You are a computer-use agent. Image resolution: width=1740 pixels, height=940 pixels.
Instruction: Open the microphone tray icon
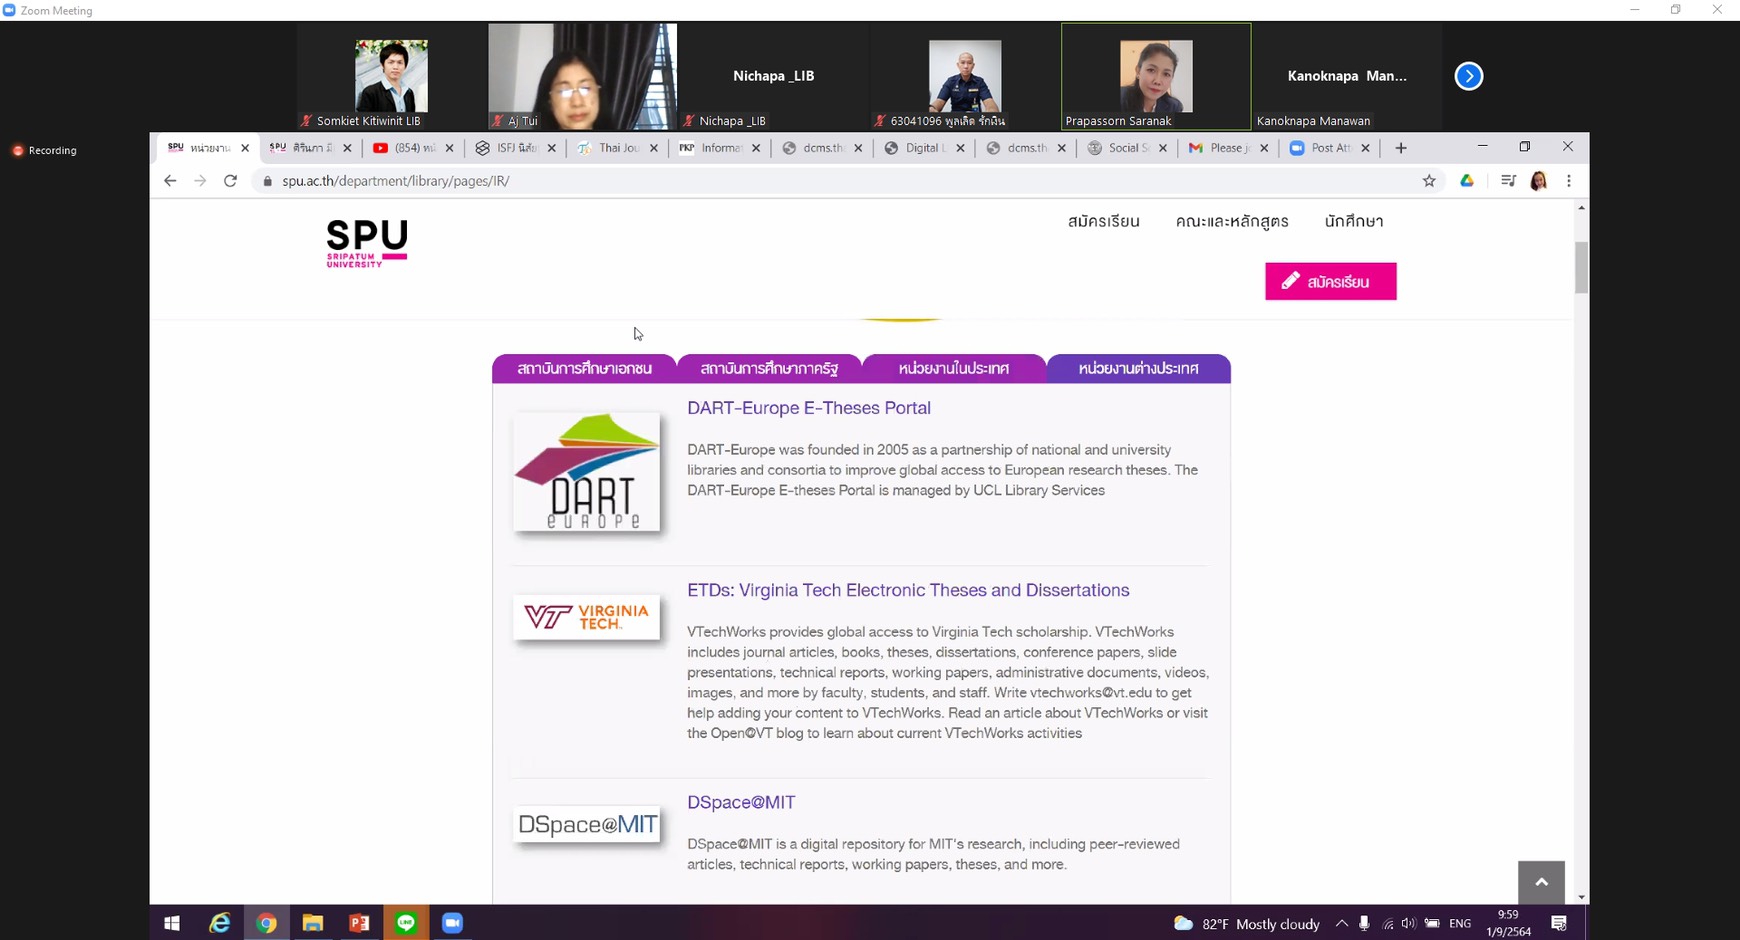(1364, 924)
